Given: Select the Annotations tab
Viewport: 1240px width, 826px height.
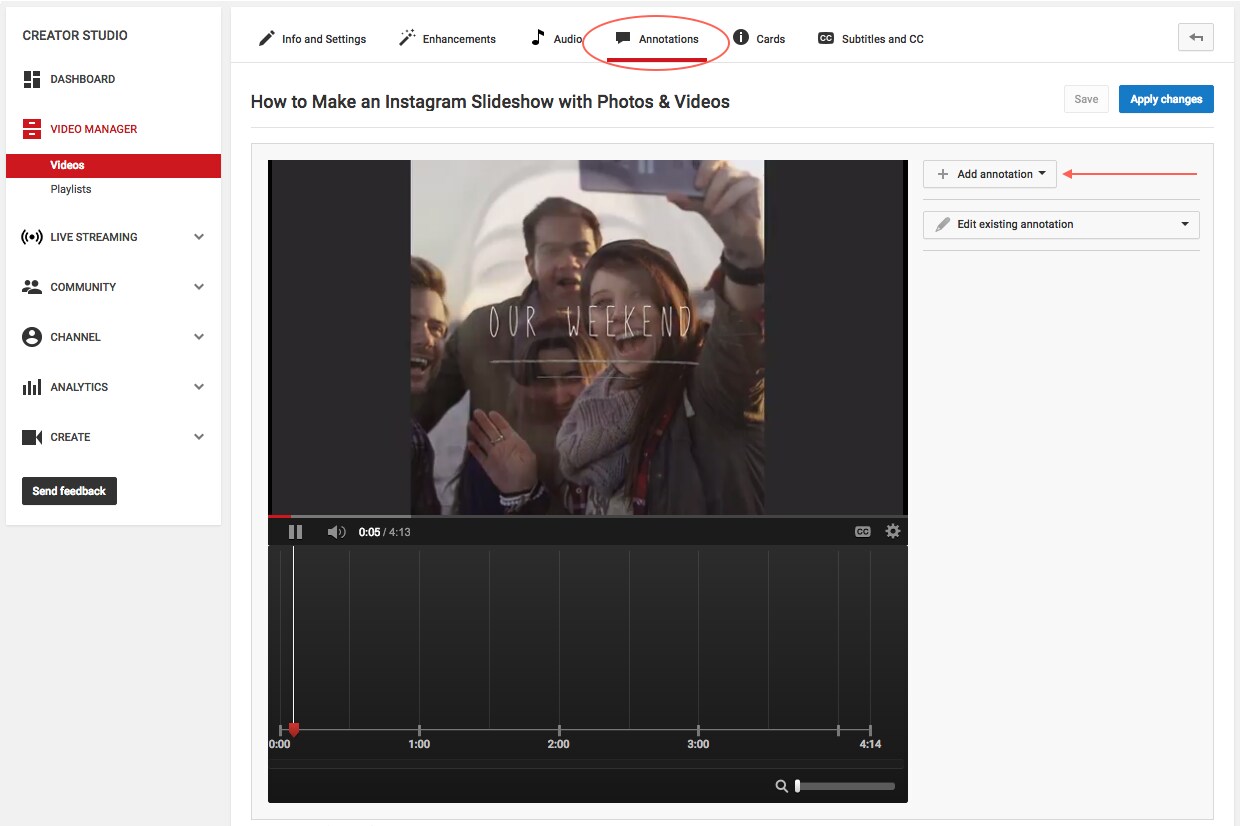Looking at the screenshot, I should [657, 39].
